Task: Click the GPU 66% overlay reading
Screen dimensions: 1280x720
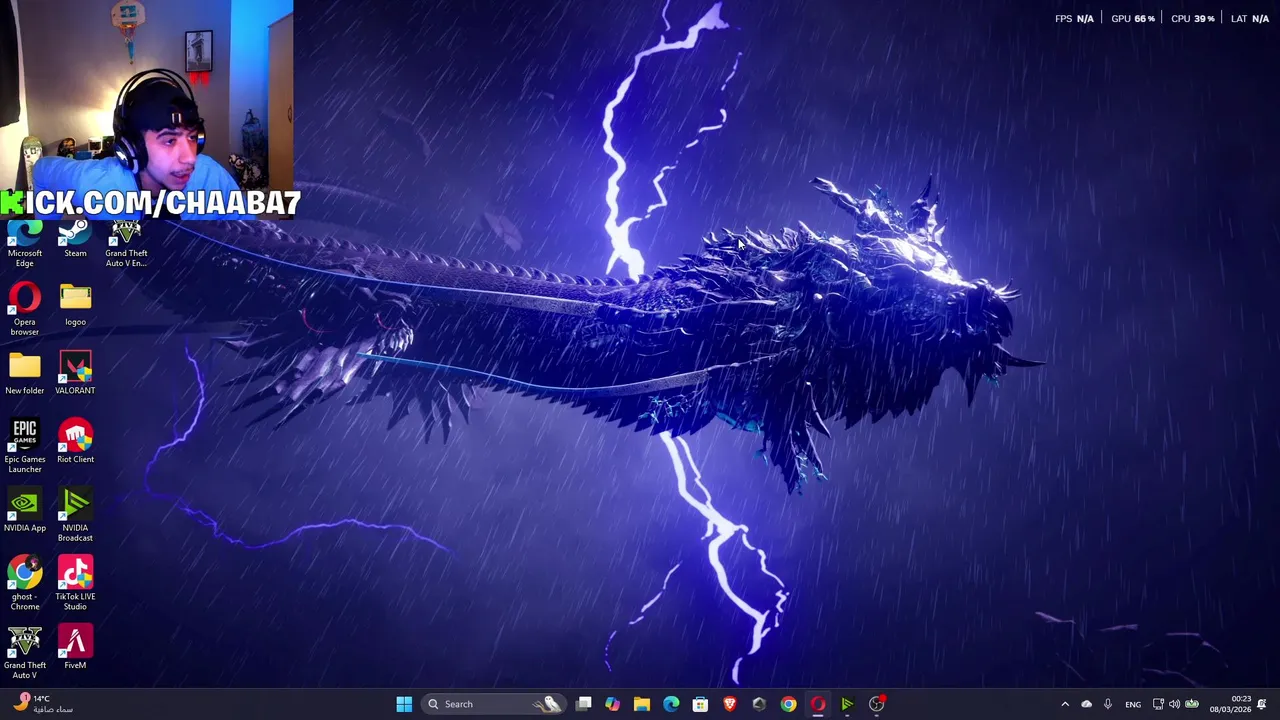Action: click(x=1133, y=19)
